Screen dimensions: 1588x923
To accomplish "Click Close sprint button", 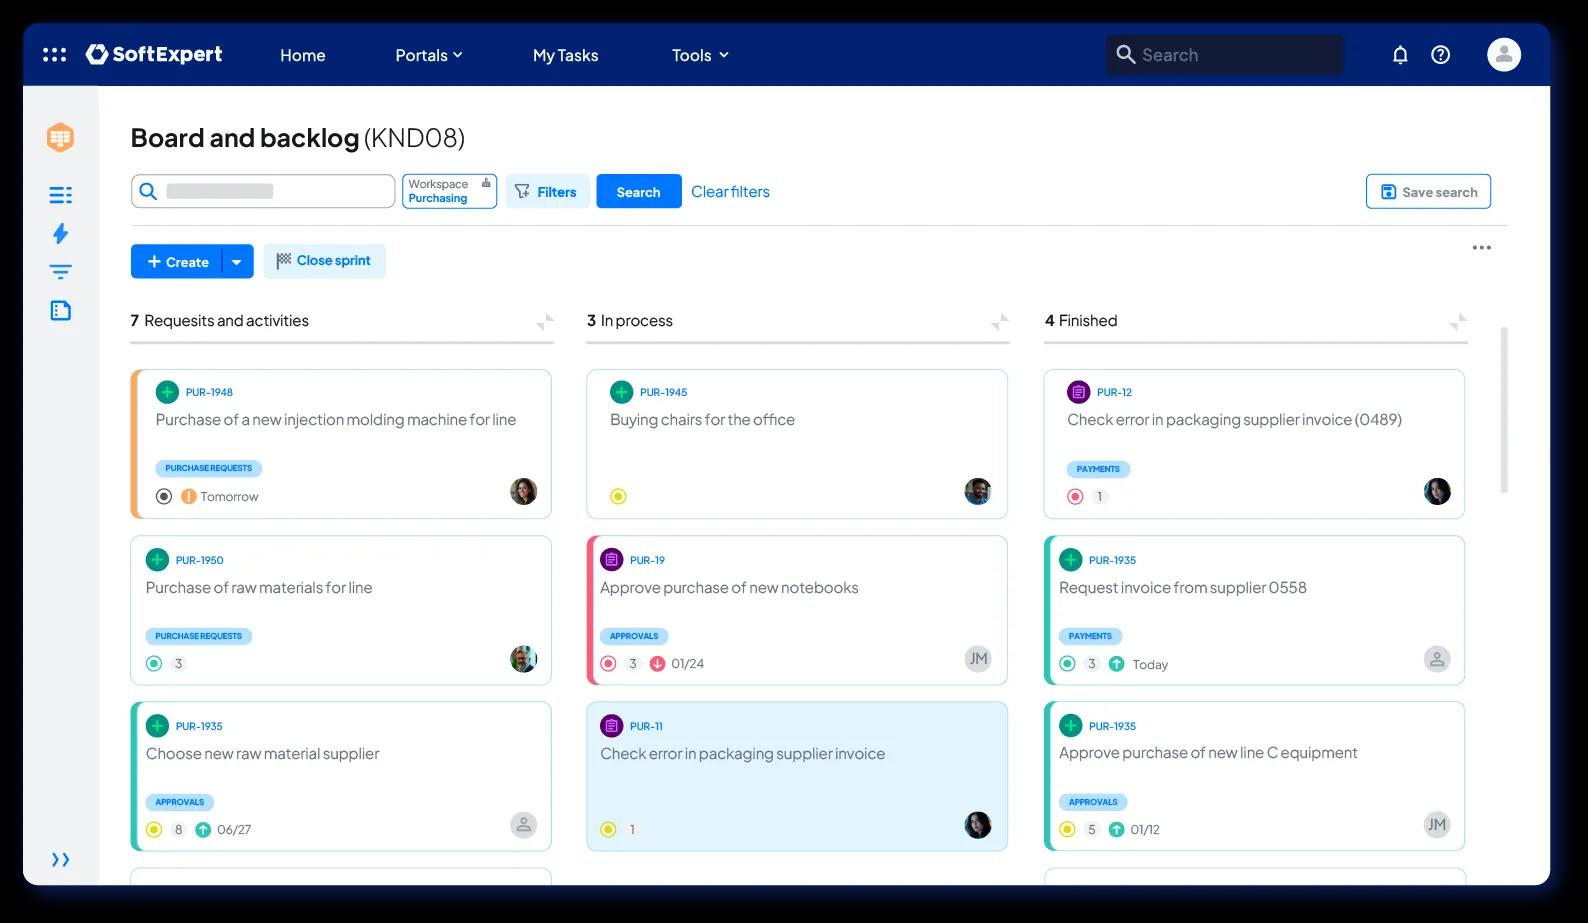I will (324, 261).
